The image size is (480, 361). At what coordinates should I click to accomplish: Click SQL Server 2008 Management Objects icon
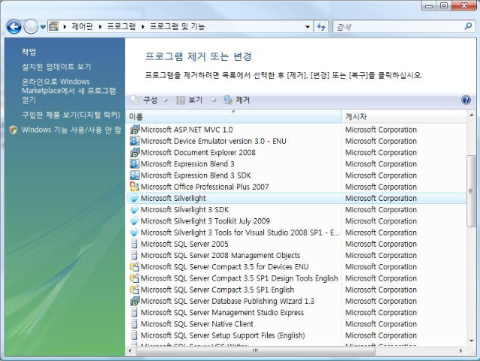134,255
